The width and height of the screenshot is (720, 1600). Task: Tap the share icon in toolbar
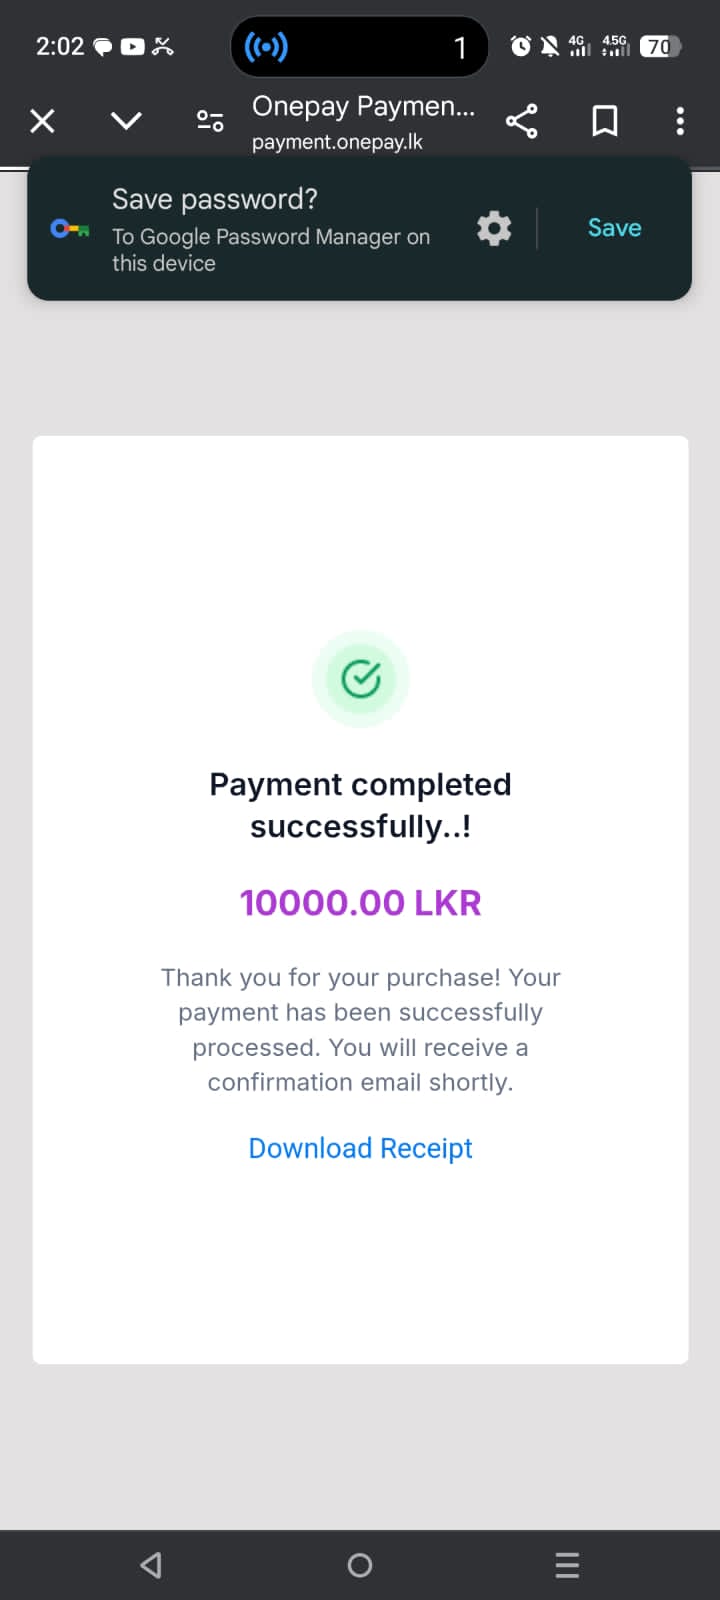[x=521, y=121]
